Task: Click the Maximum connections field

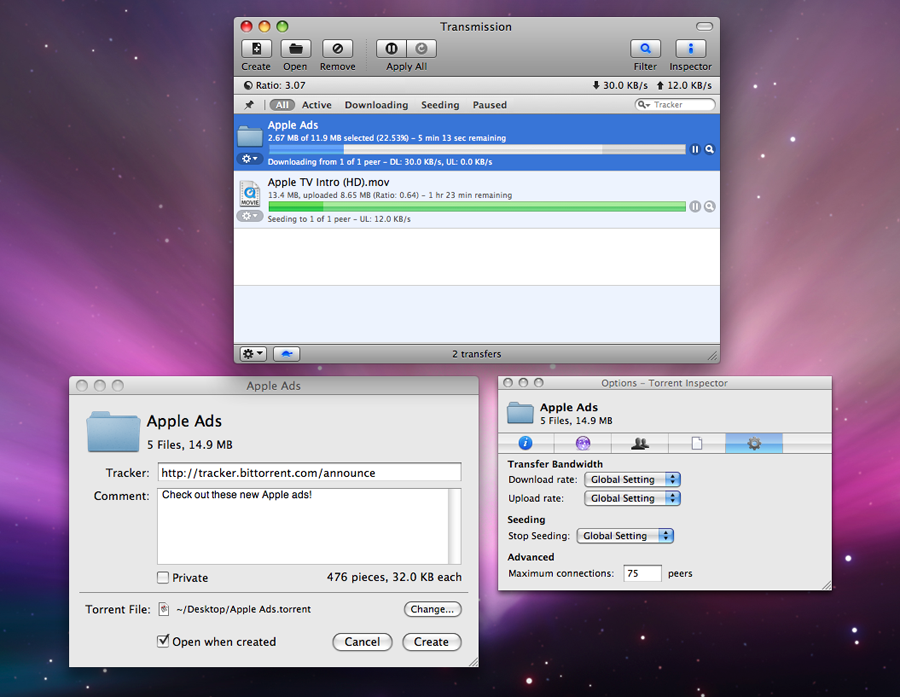Action: [642, 574]
